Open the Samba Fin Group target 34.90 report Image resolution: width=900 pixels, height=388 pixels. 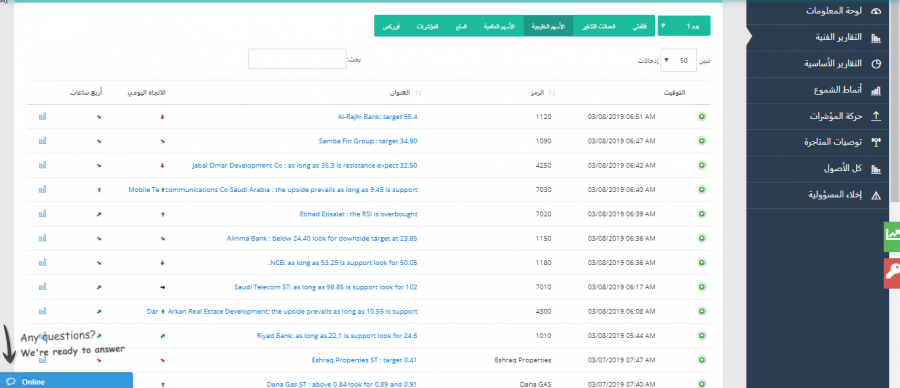point(368,141)
